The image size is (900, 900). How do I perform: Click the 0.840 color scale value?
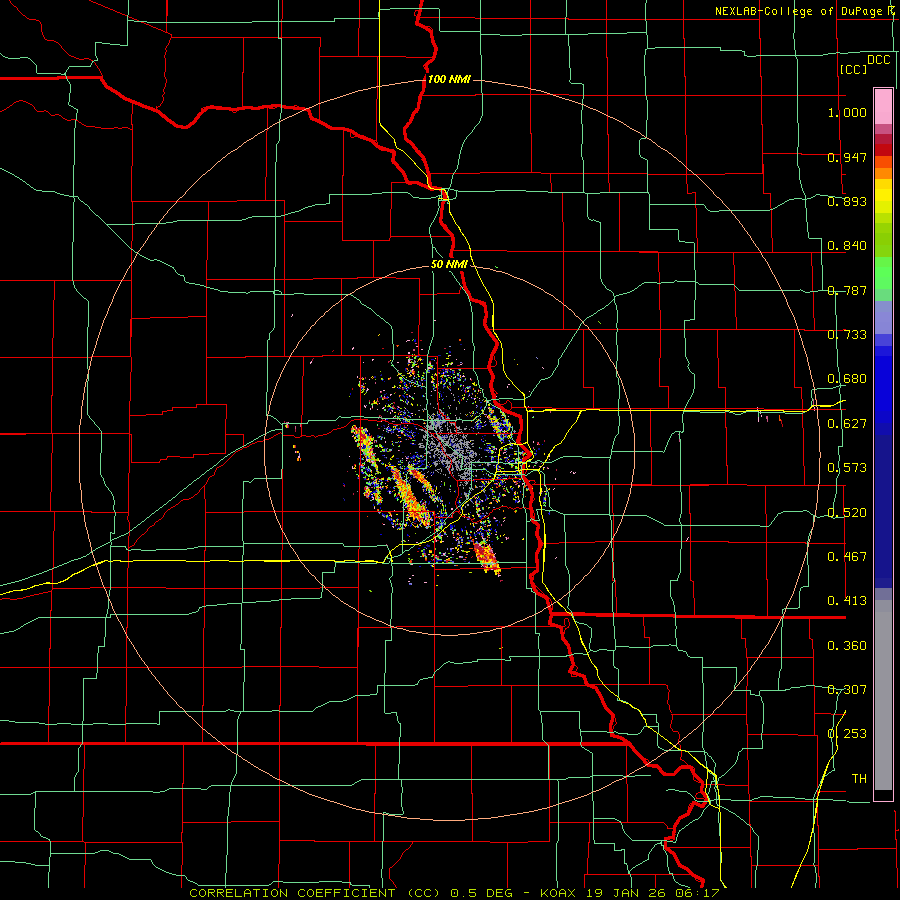(x=847, y=246)
